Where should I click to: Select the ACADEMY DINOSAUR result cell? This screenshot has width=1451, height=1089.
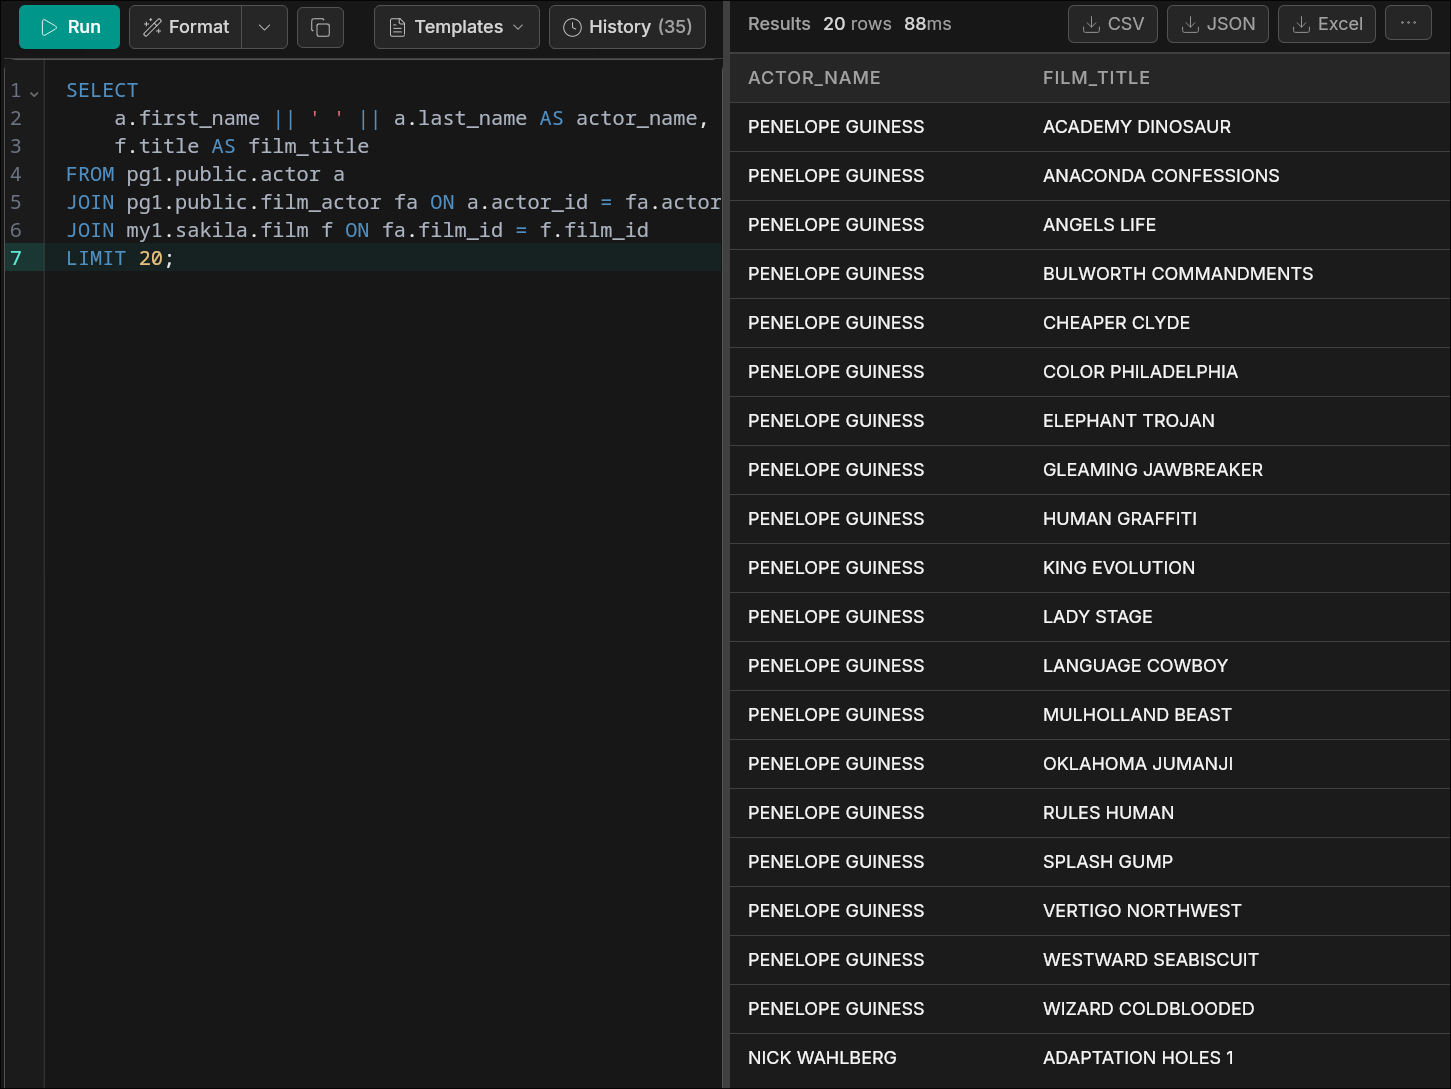[1136, 127]
